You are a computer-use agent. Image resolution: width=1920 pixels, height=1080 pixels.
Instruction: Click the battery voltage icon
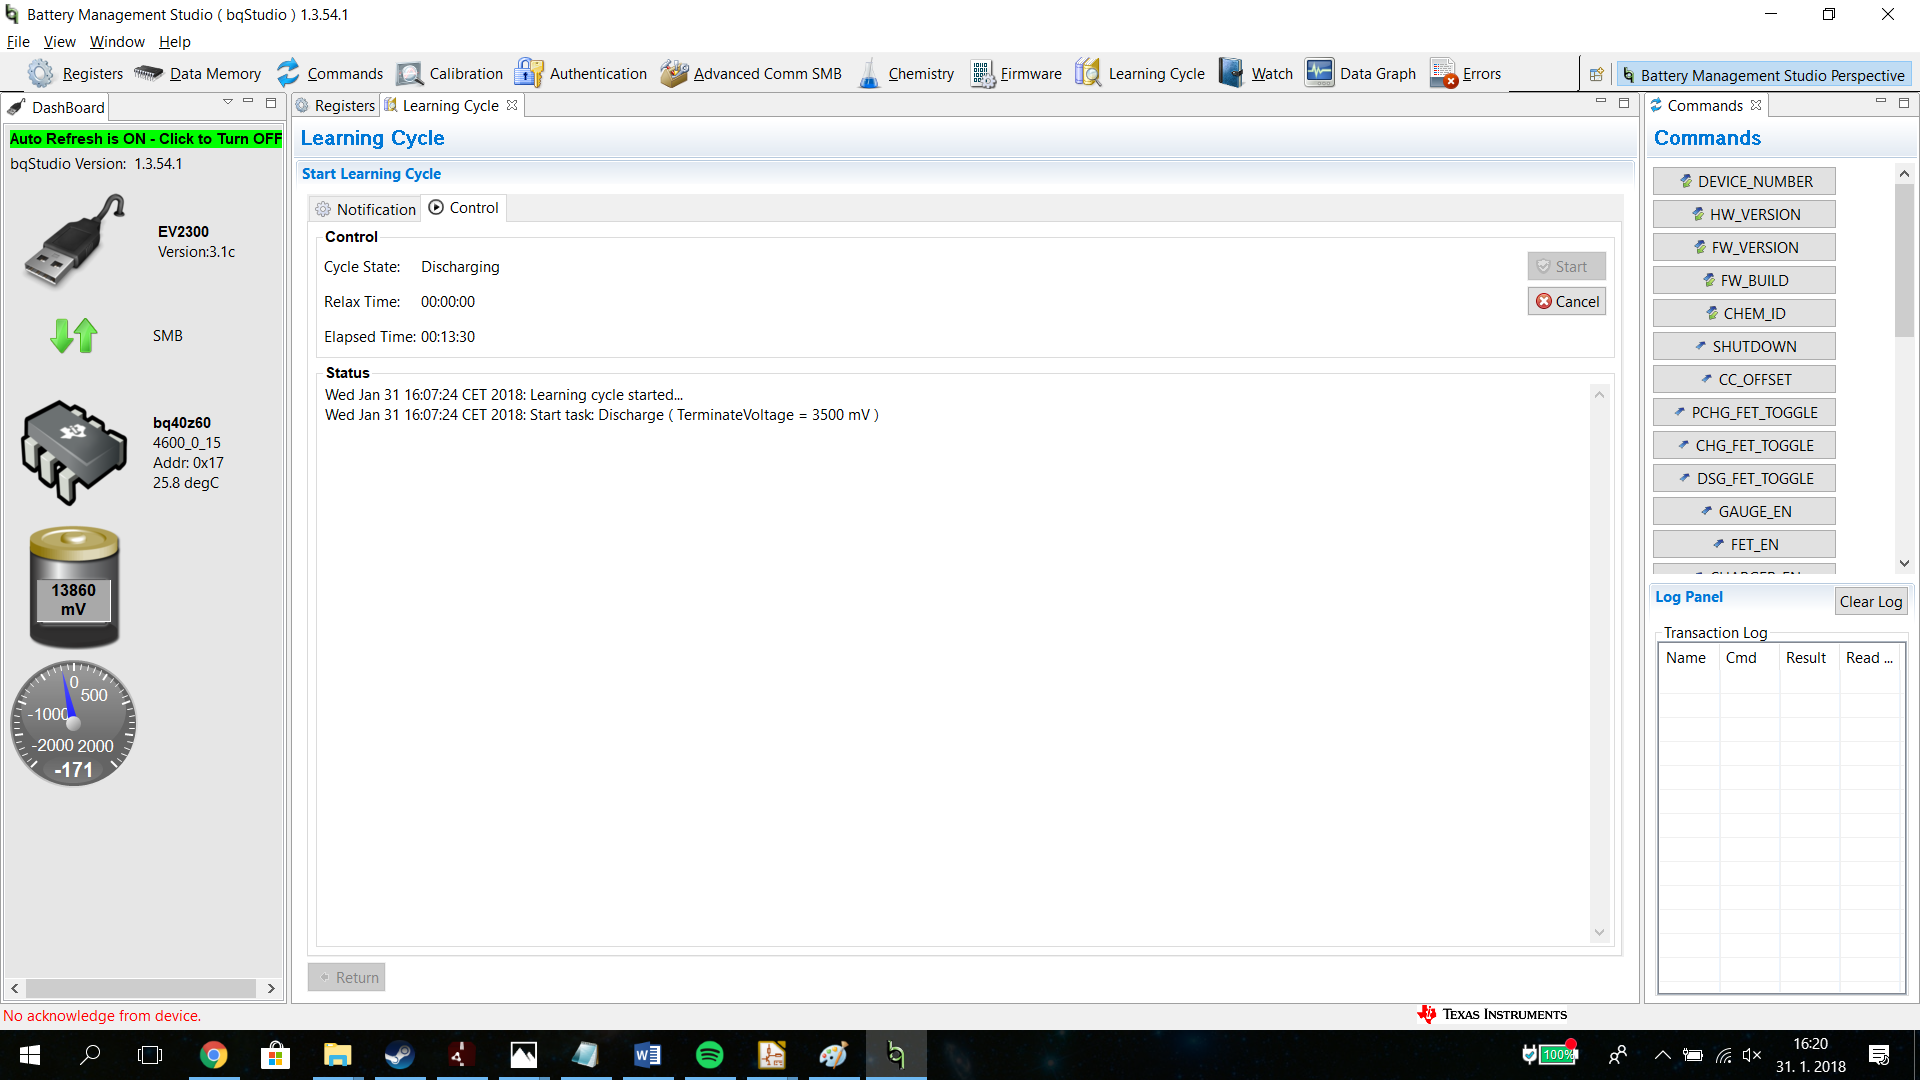click(x=74, y=586)
